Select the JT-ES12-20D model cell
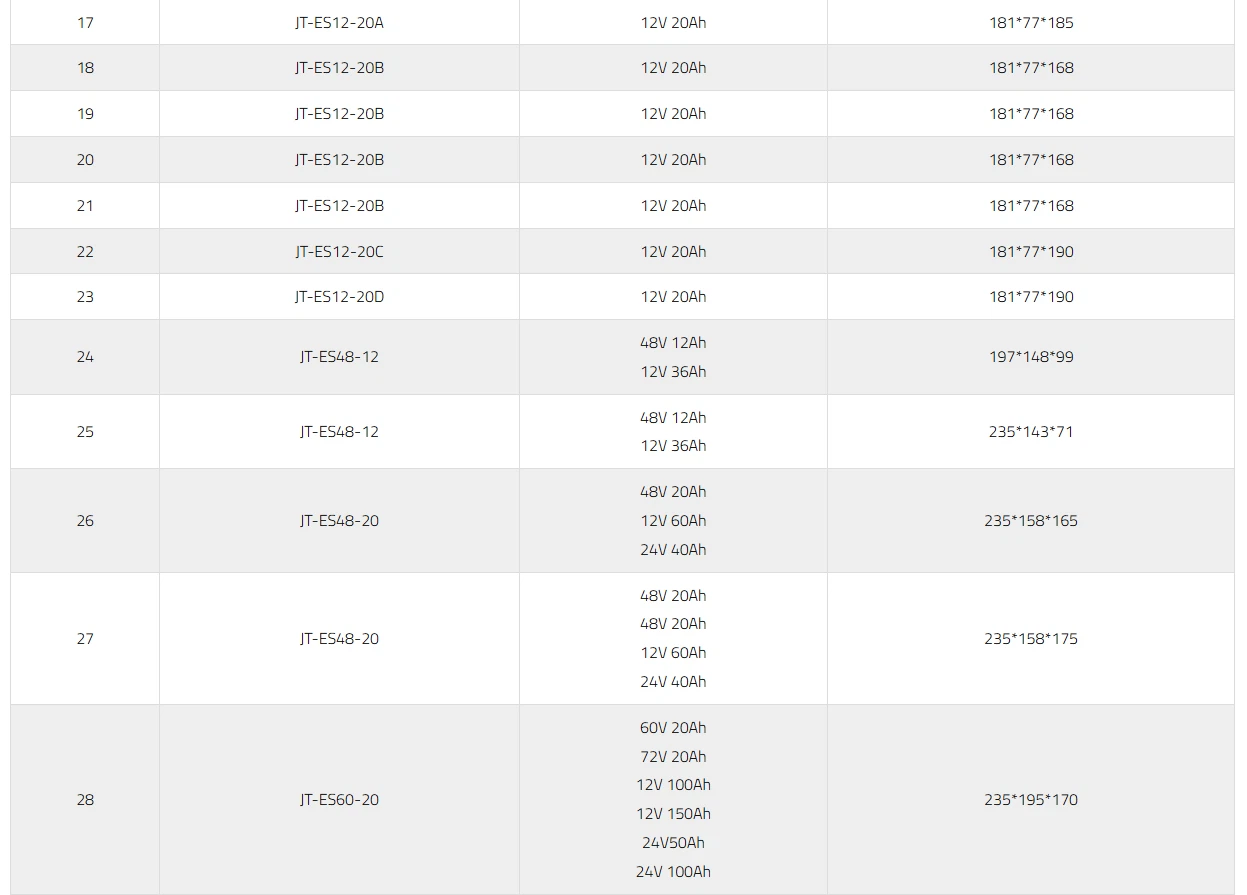The image size is (1247, 895). click(339, 297)
